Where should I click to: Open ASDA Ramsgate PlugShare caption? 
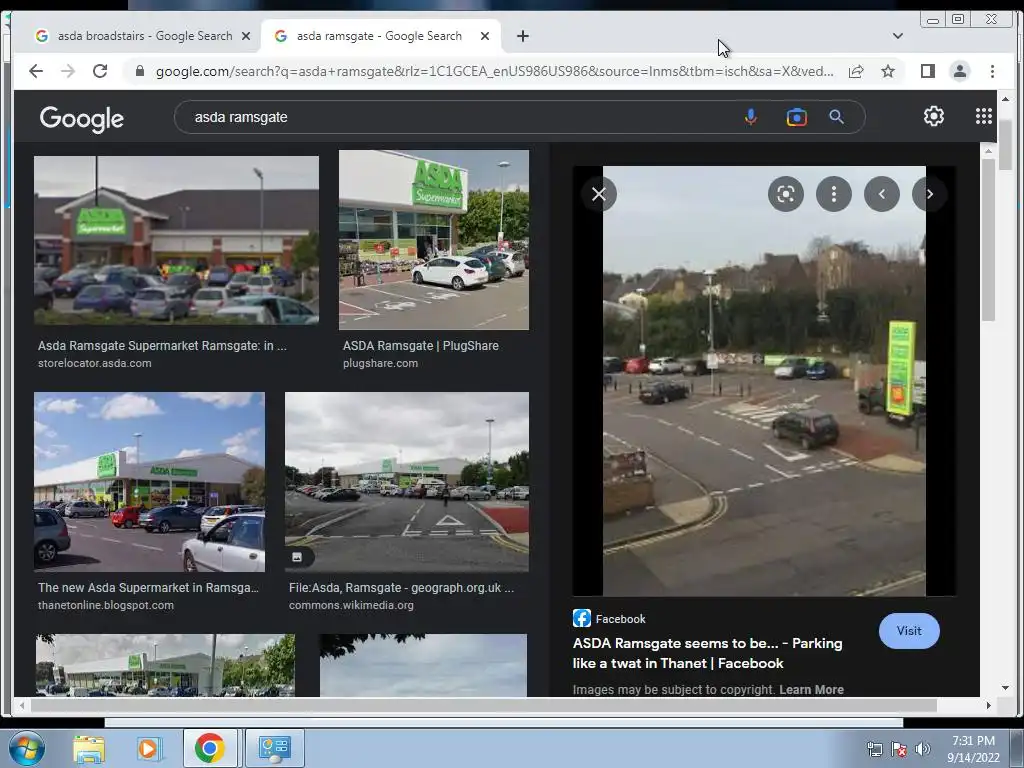point(421,353)
